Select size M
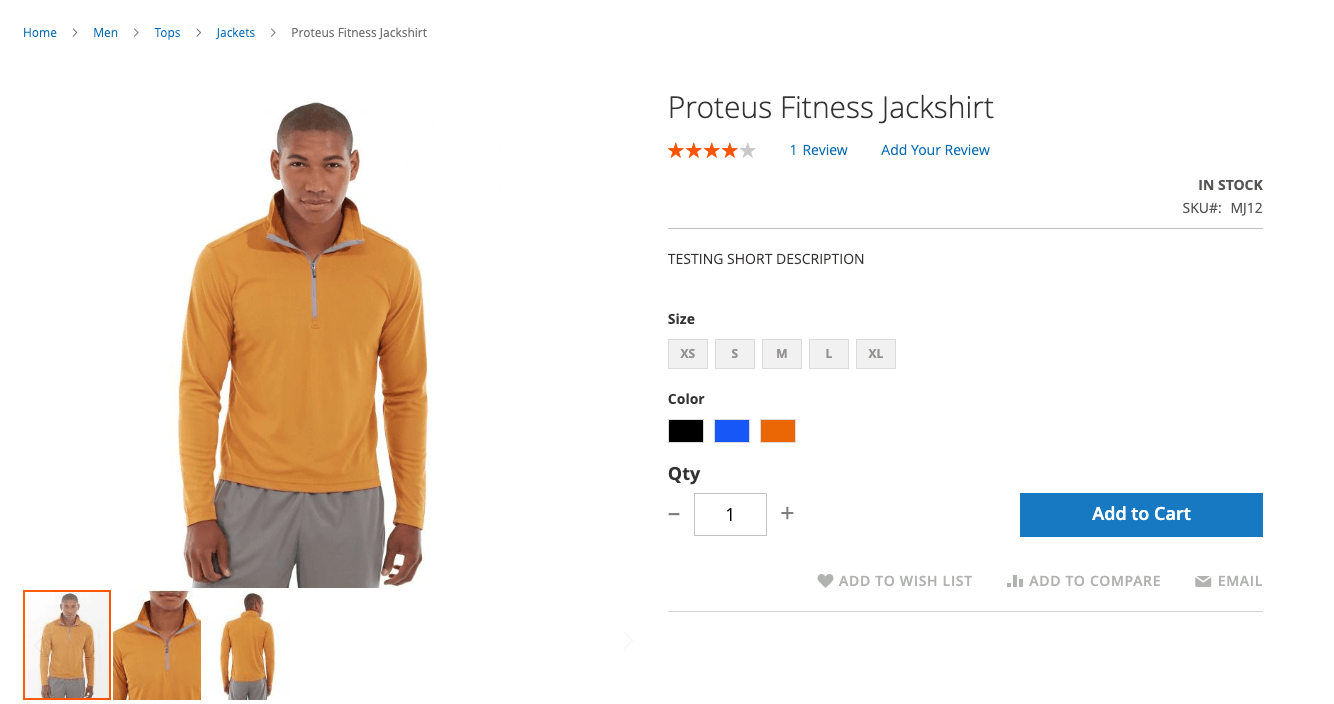The width and height of the screenshot is (1334, 704). tap(781, 353)
